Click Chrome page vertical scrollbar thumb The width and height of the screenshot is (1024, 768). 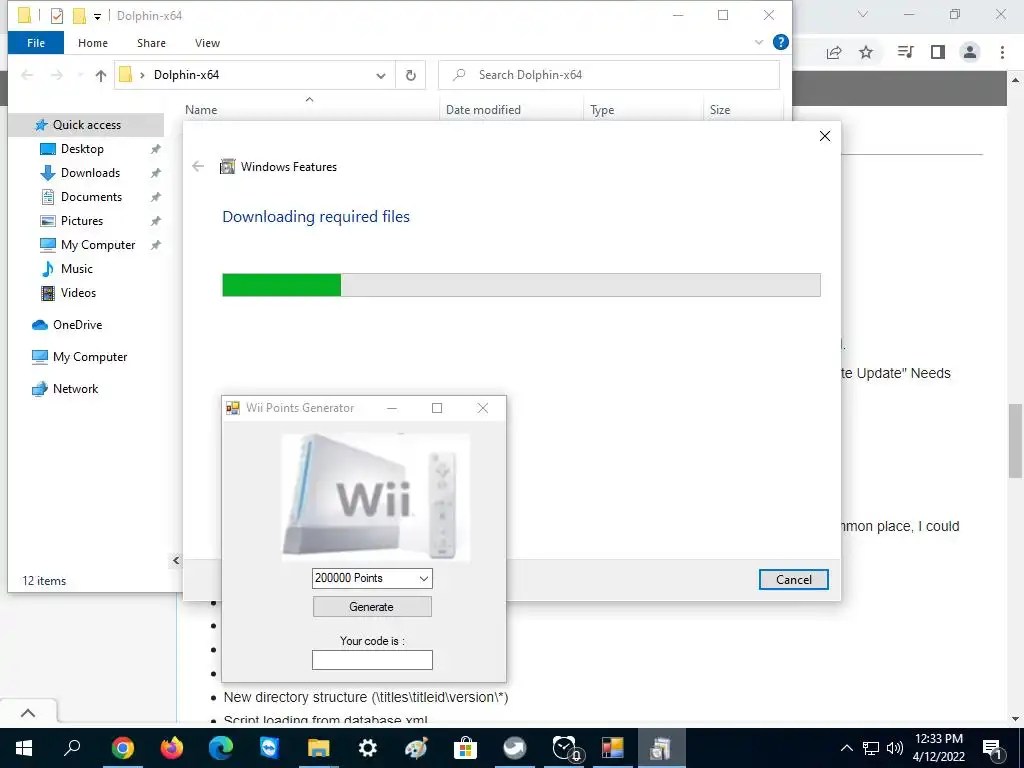point(1016,441)
